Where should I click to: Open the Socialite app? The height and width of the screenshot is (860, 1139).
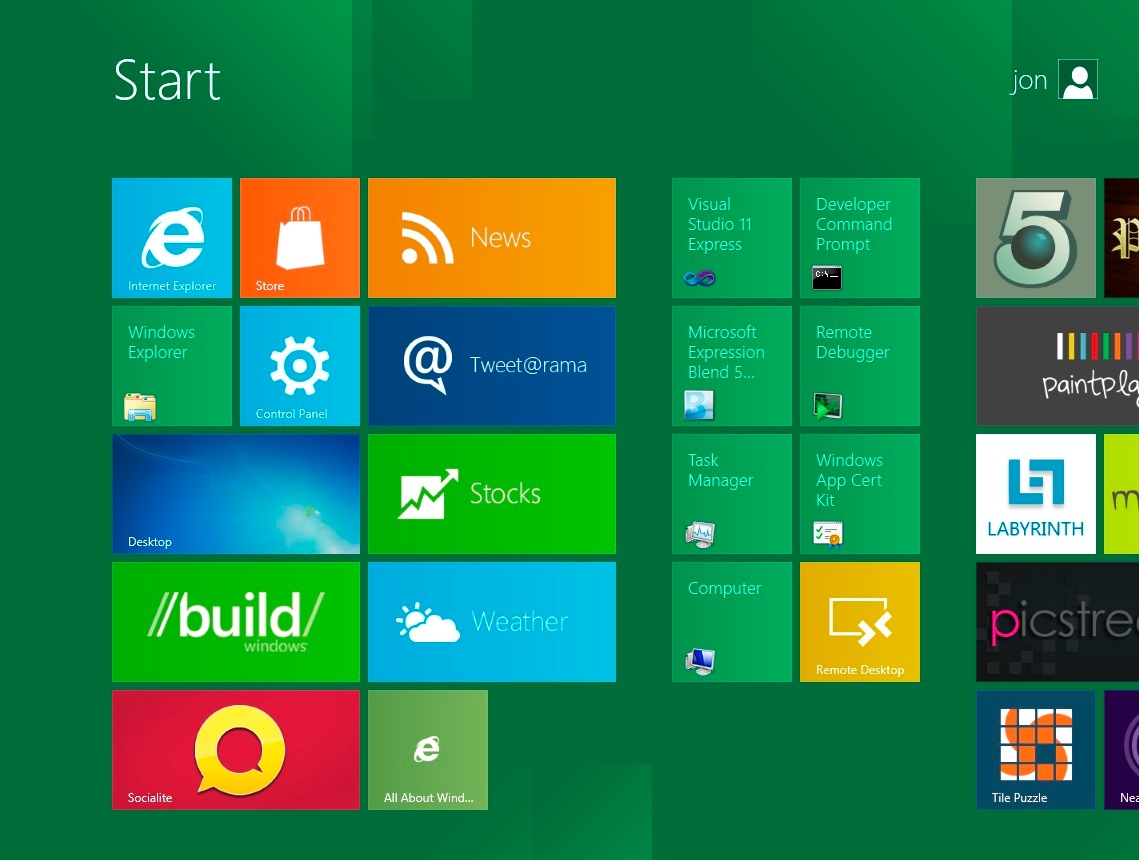pyautogui.click(x=235, y=749)
